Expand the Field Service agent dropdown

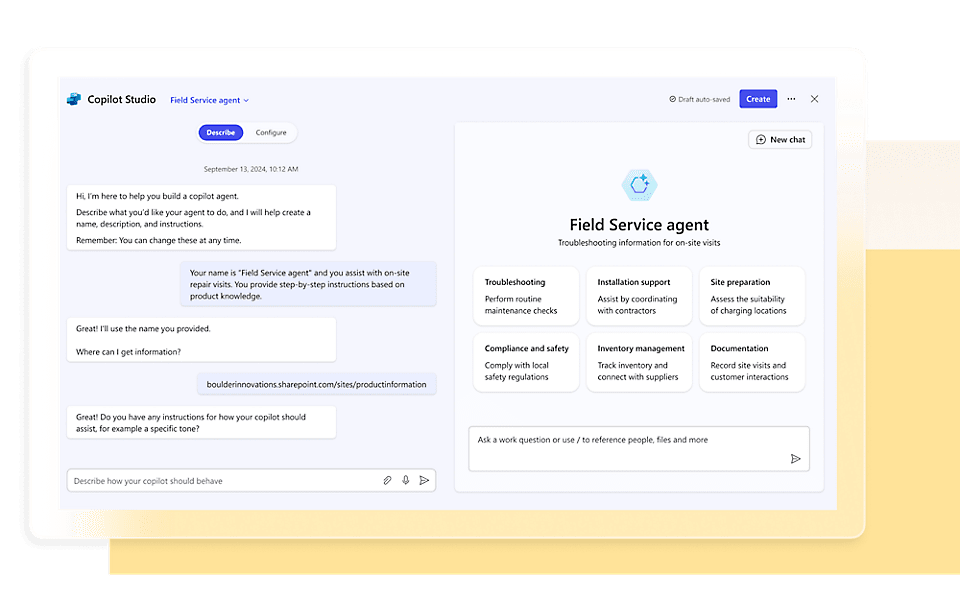click(x=210, y=100)
